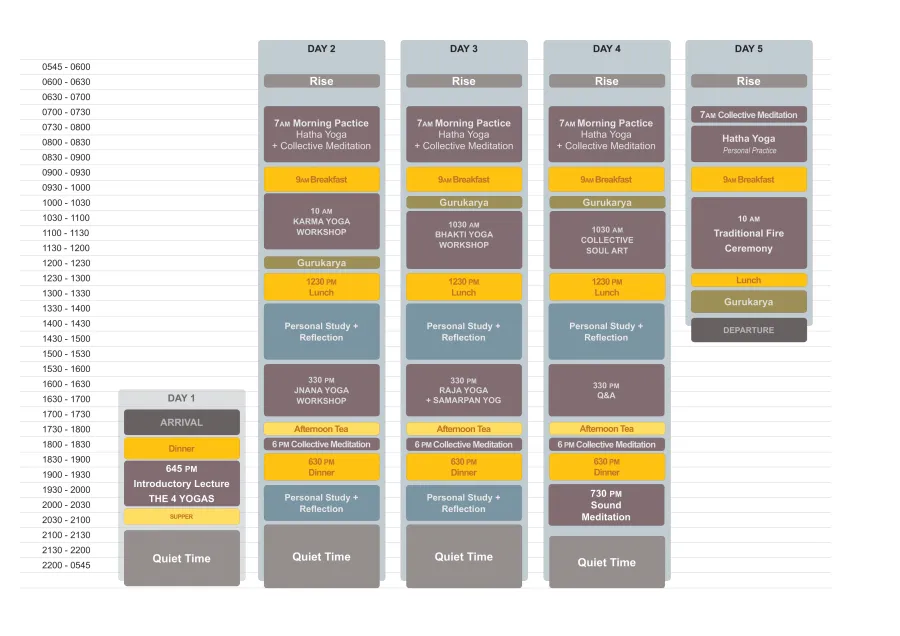Click the Day 4 Rise block
Viewport: 900px width, 636px height.
607,81
